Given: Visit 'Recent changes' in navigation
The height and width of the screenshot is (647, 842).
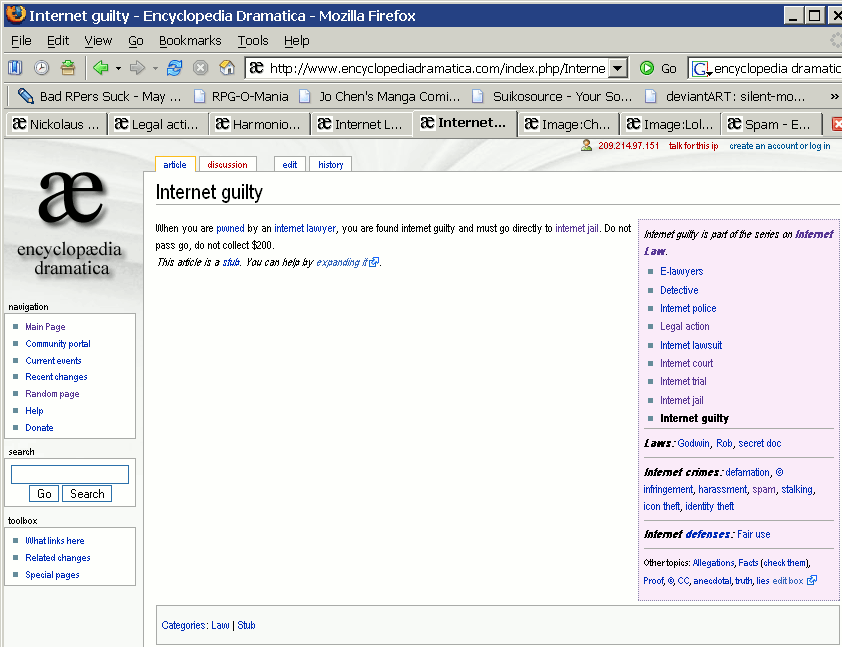Looking at the screenshot, I should (x=56, y=377).
